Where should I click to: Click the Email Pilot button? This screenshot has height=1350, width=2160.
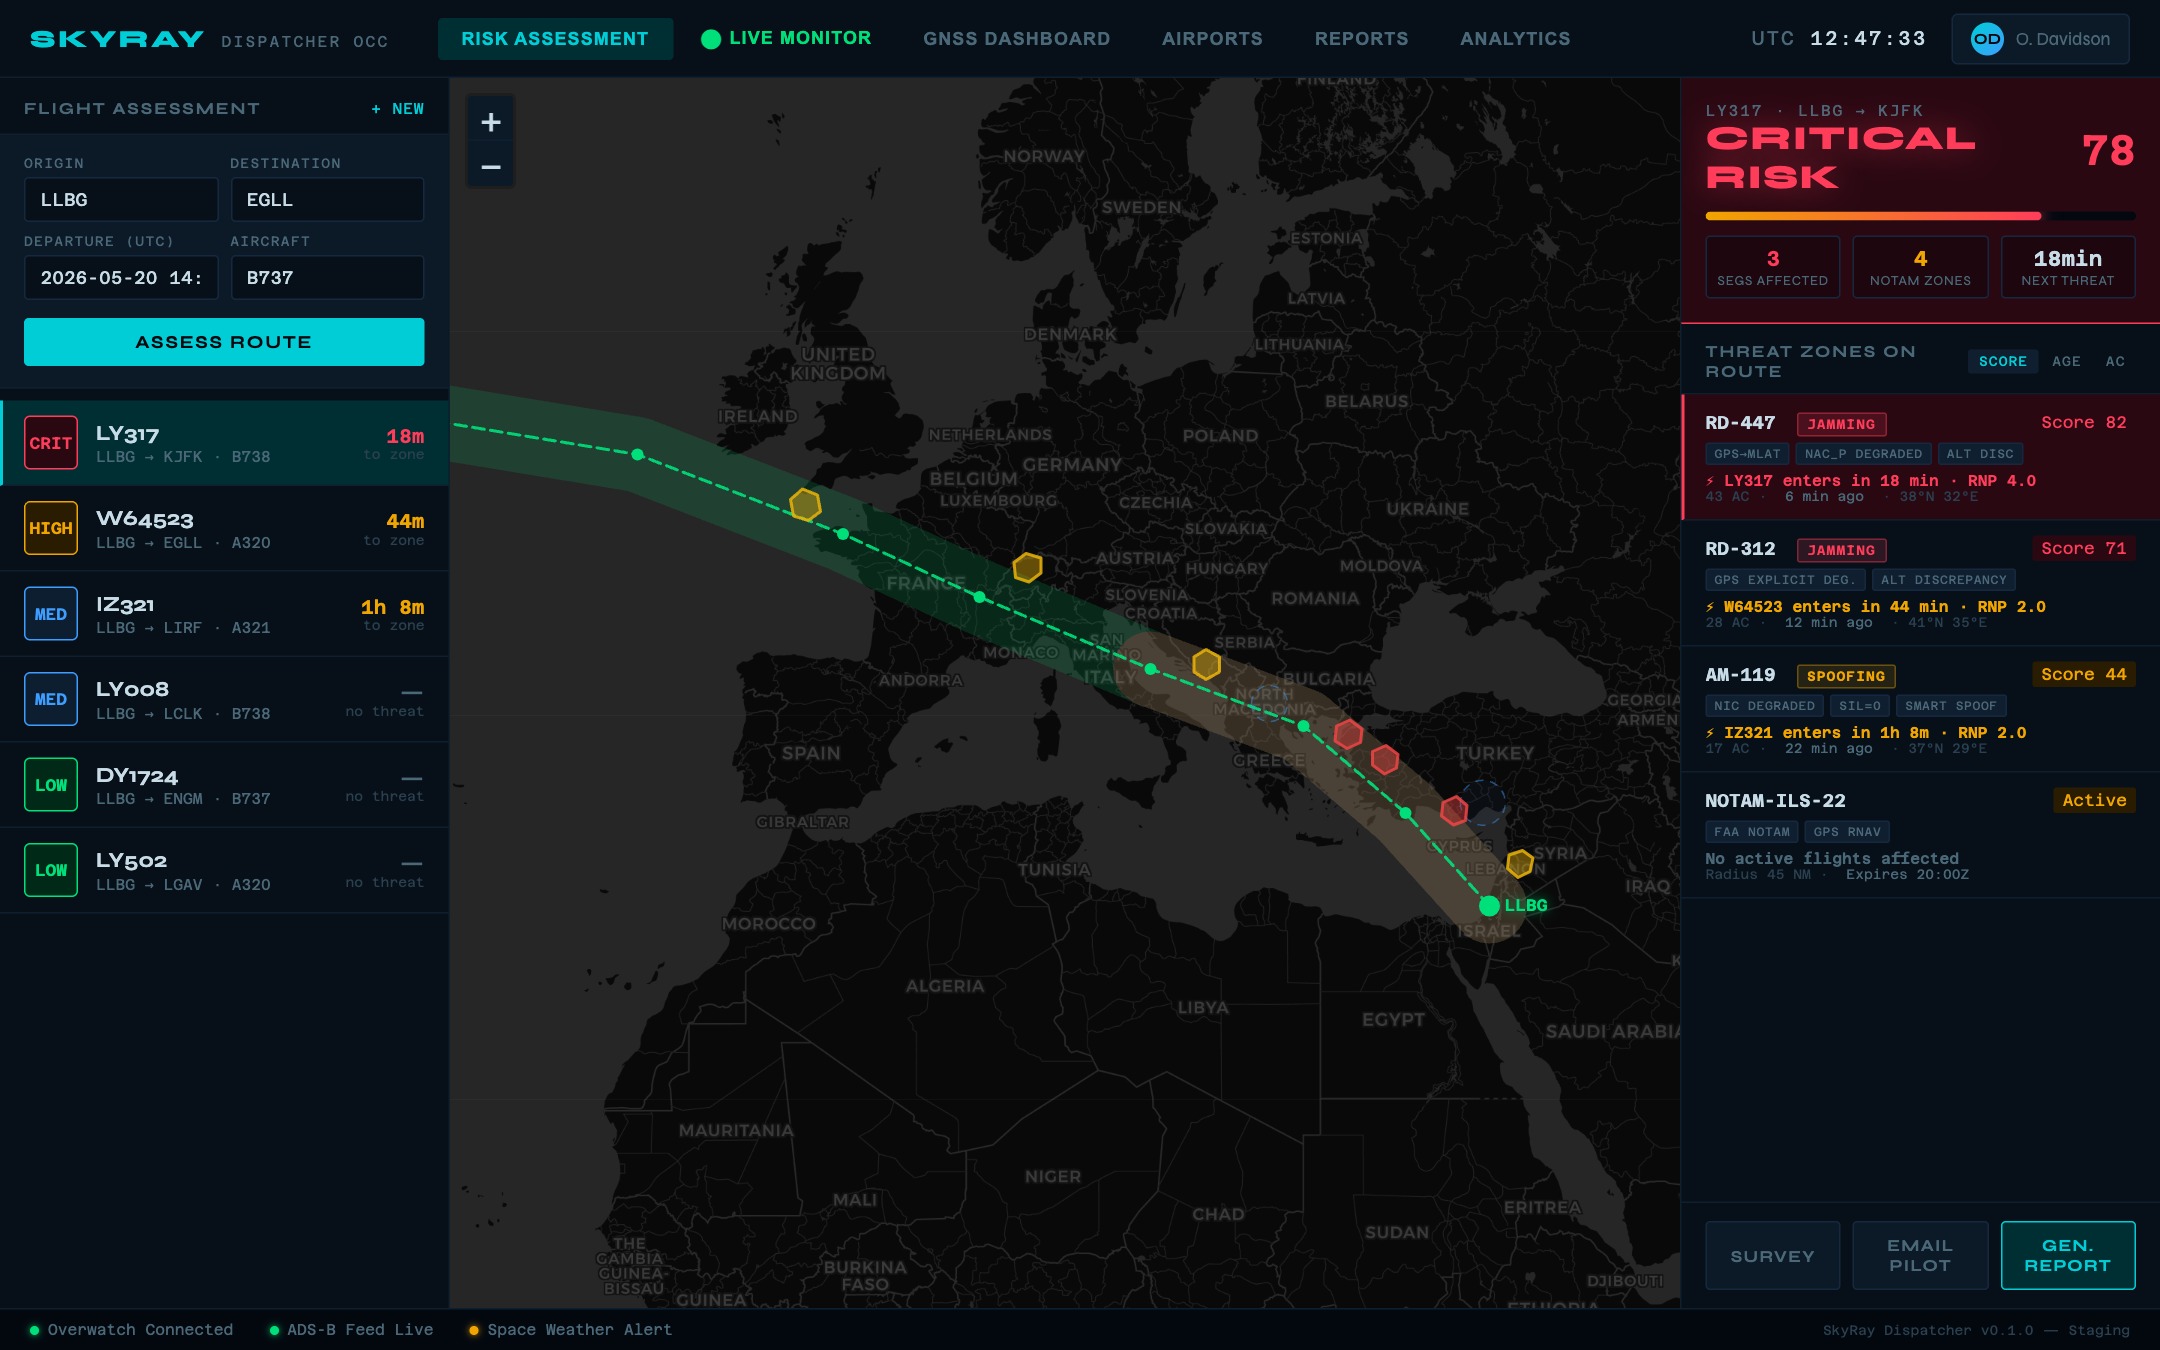click(x=1920, y=1256)
